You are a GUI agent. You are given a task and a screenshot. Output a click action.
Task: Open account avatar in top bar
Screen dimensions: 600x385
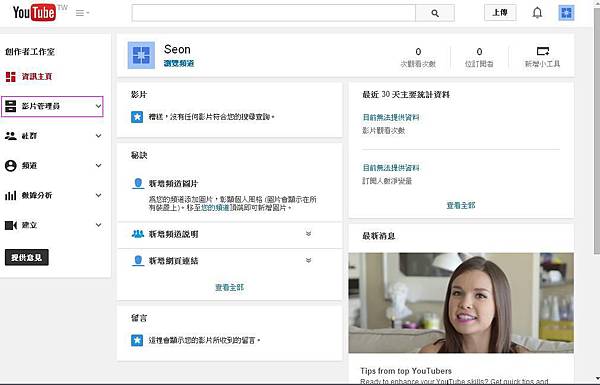pyautogui.click(x=566, y=13)
